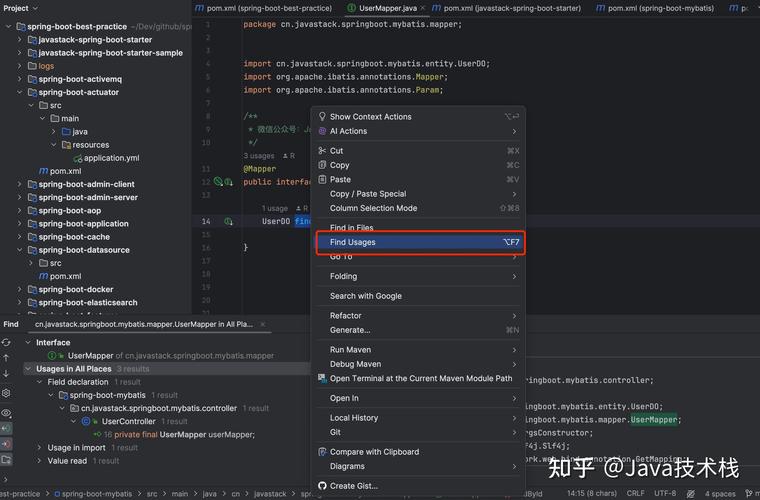This screenshot has width=760, height=500.
Task: Select Generate... in context menu
Action: [419, 330]
